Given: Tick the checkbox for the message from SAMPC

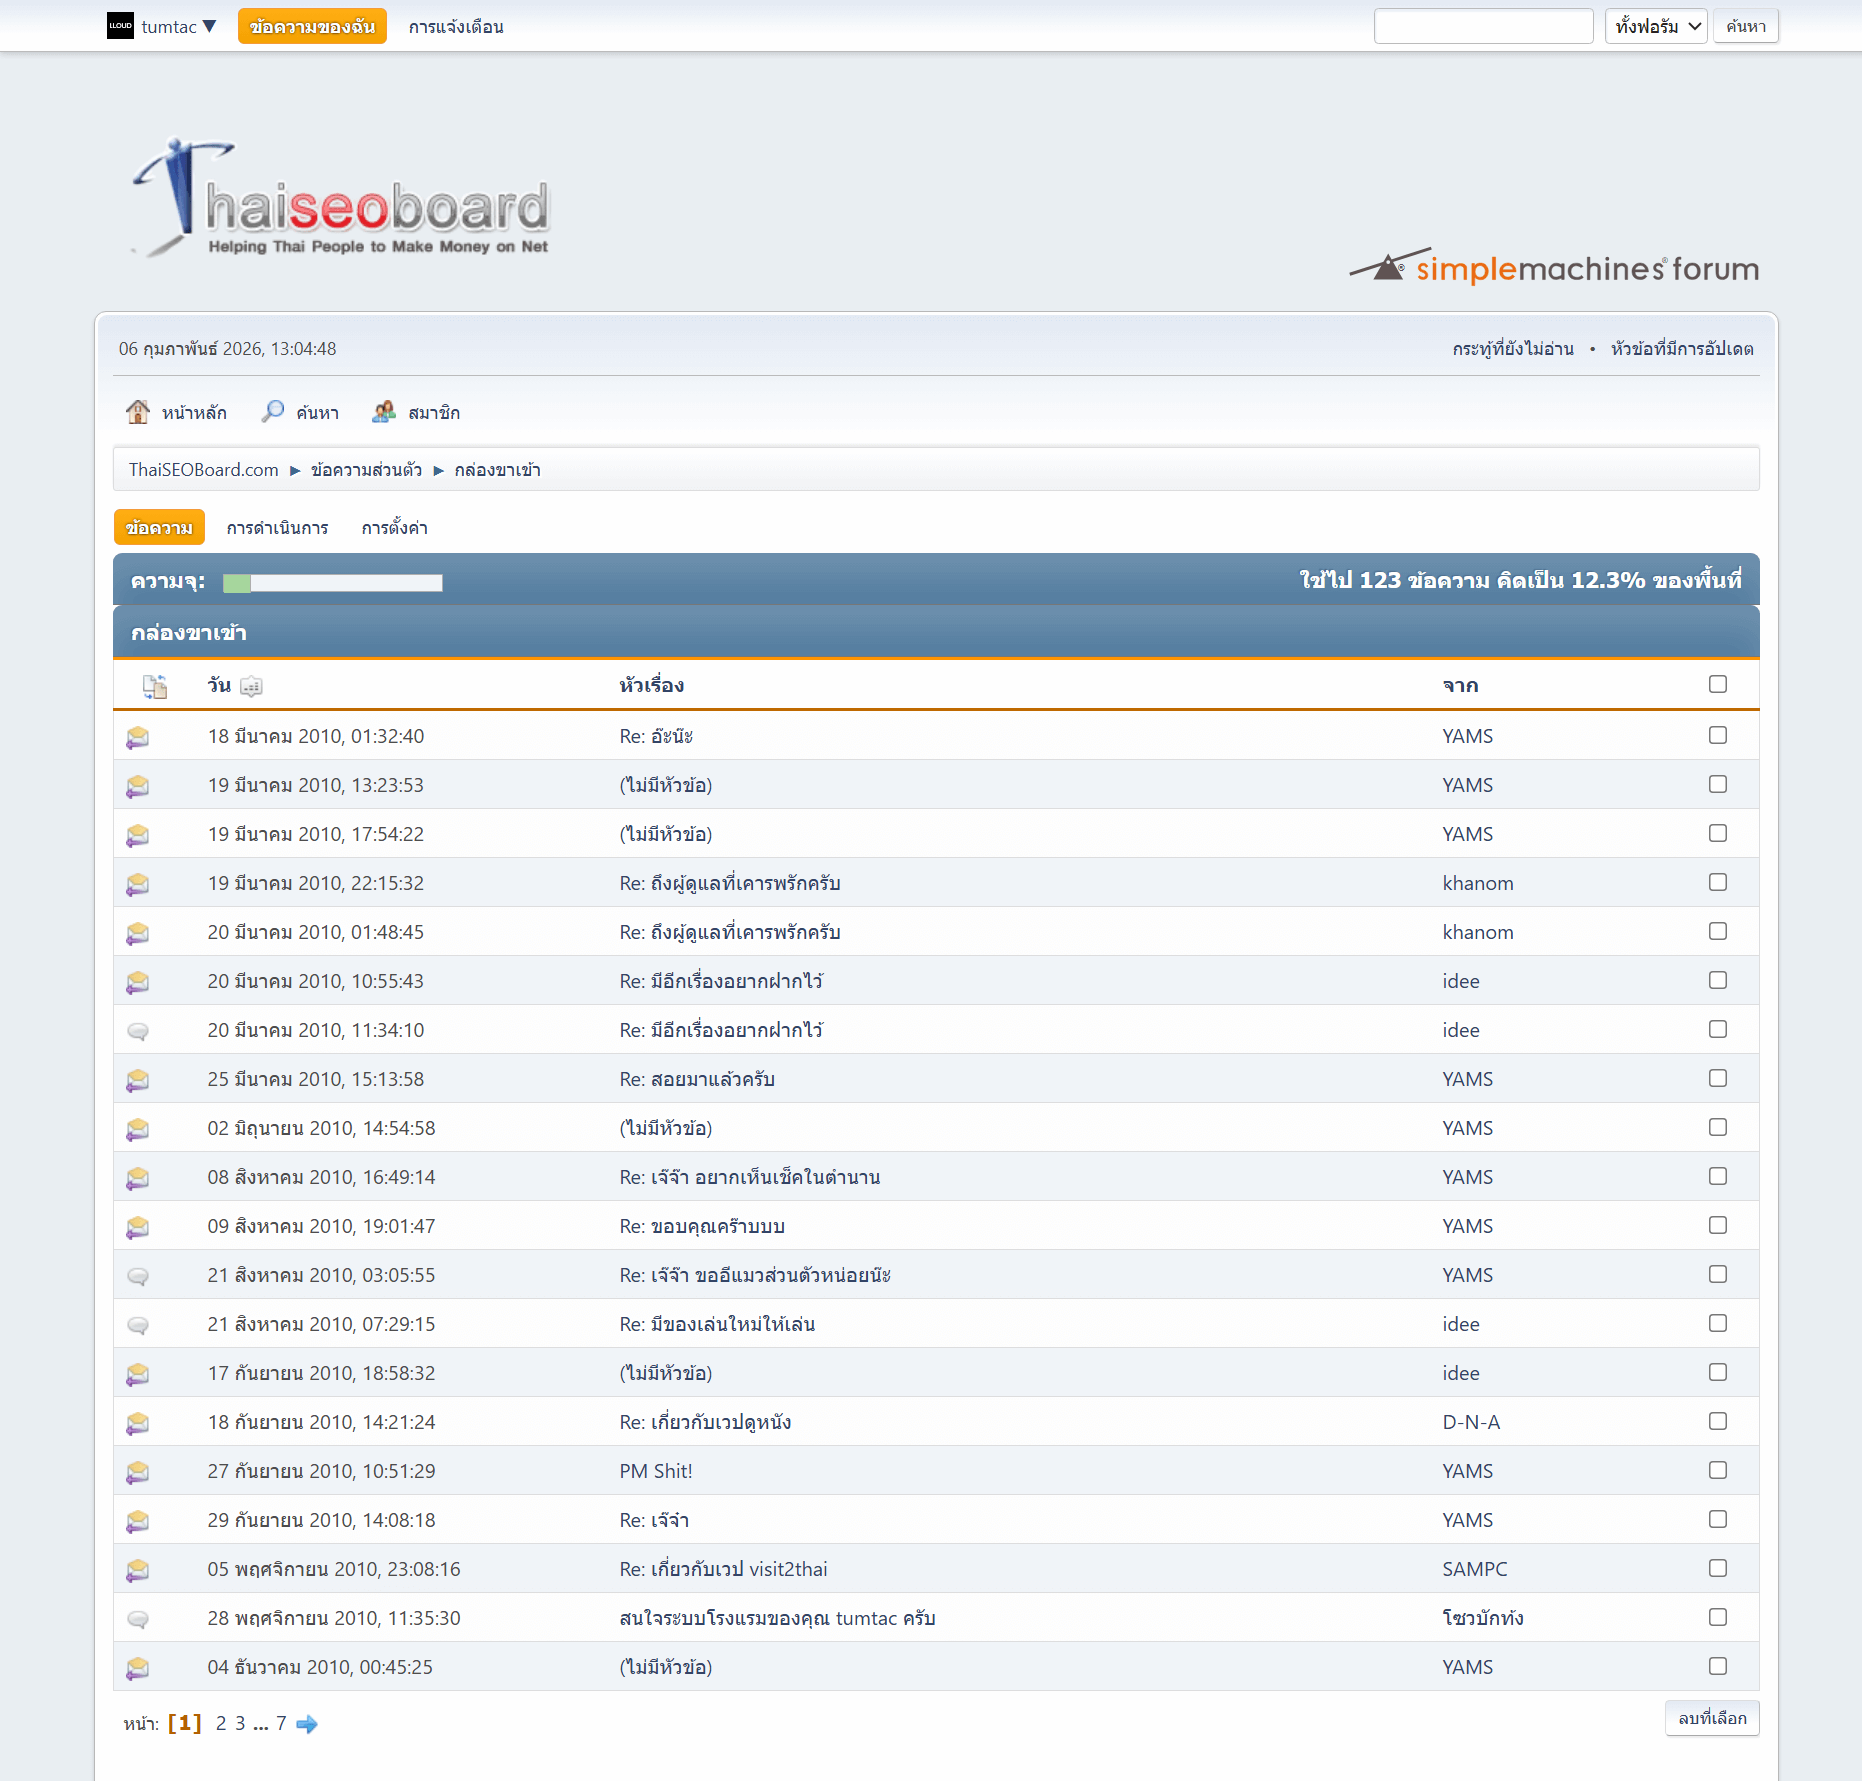Looking at the screenshot, I should (x=1718, y=1568).
